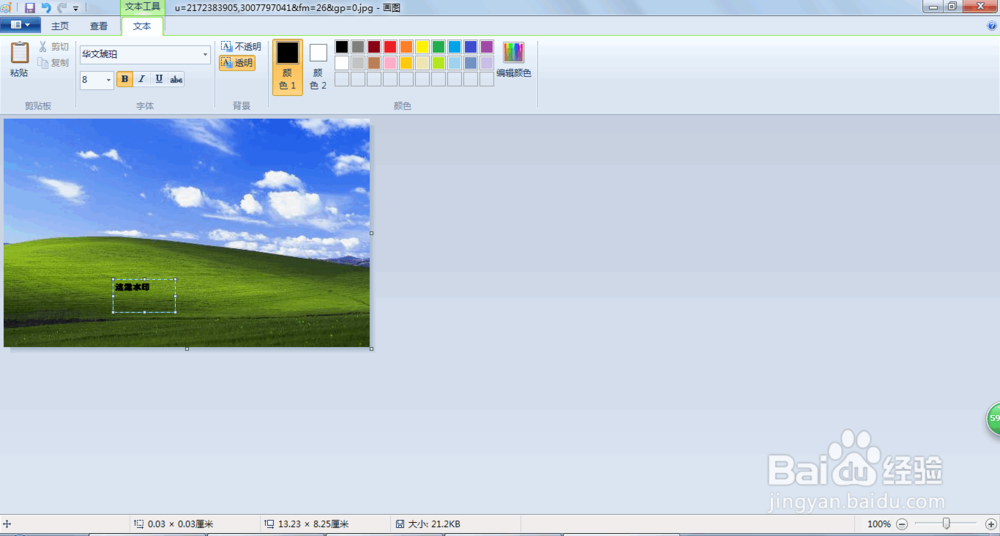
Task: Zoom in with the plus button
Action: pyautogui.click(x=990, y=524)
